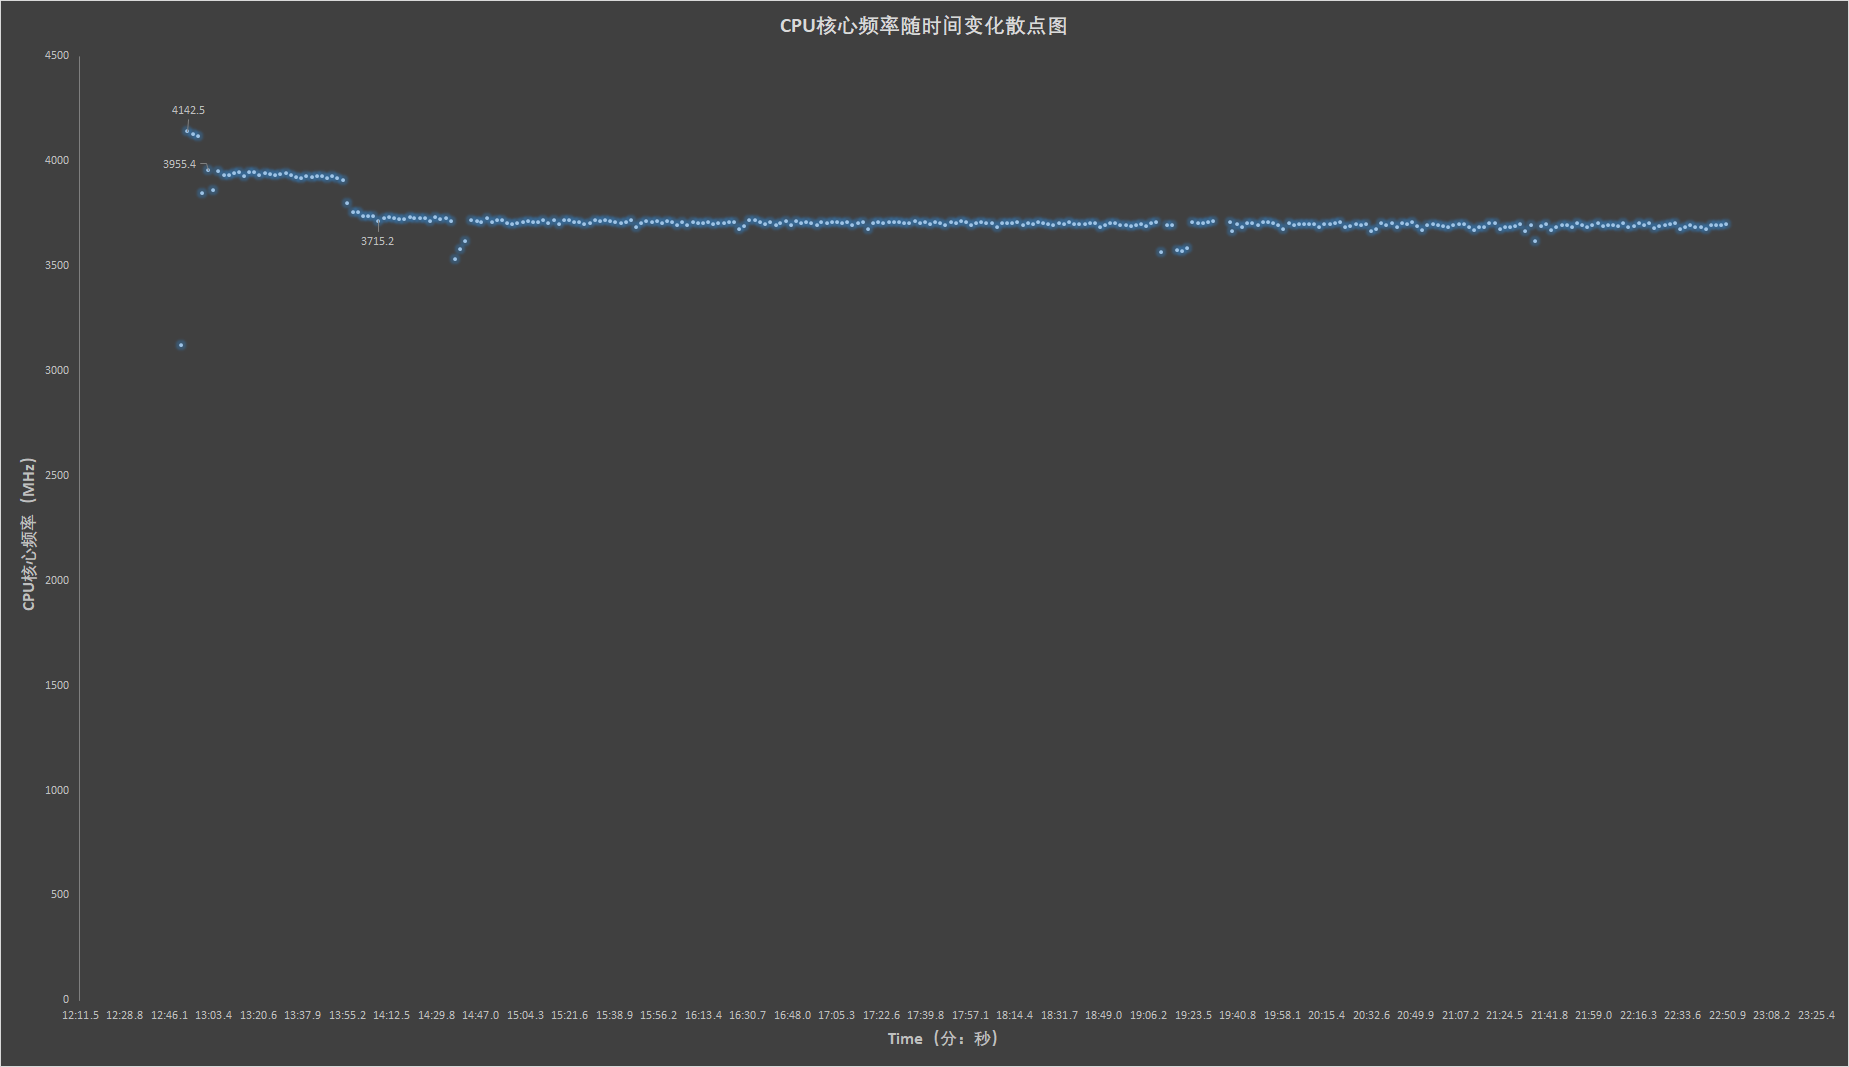Image resolution: width=1849 pixels, height=1067 pixels.
Task: Click the x-axis time label 14:29.8
Action: point(436,1015)
